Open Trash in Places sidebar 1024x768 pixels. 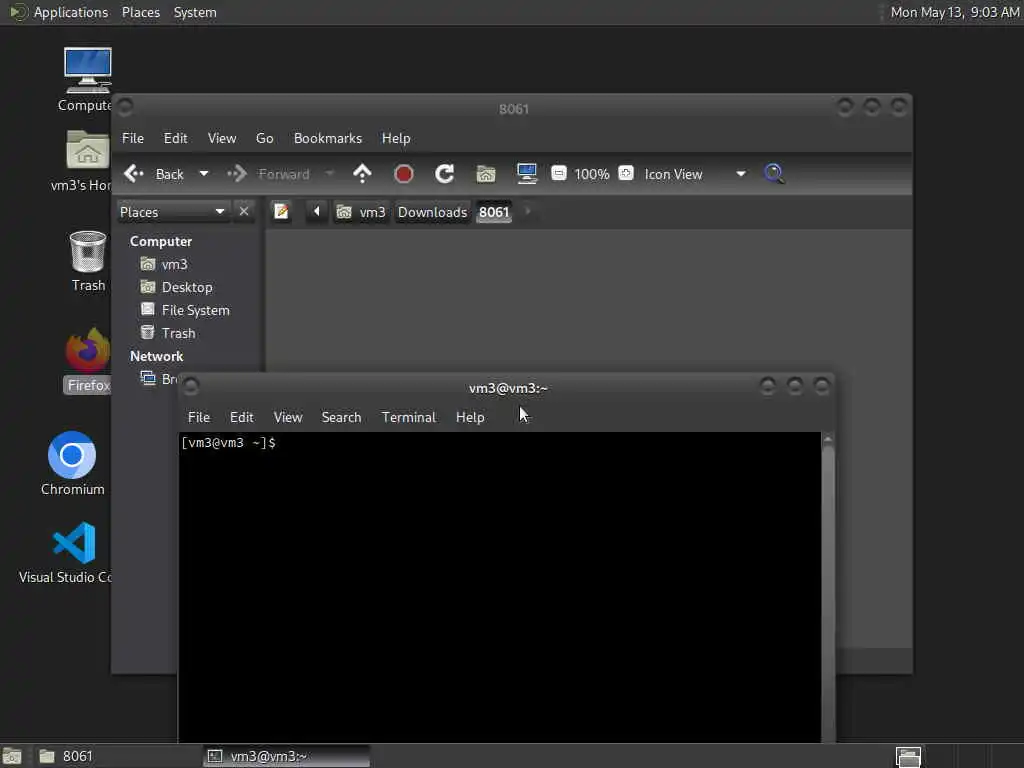coord(178,333)
